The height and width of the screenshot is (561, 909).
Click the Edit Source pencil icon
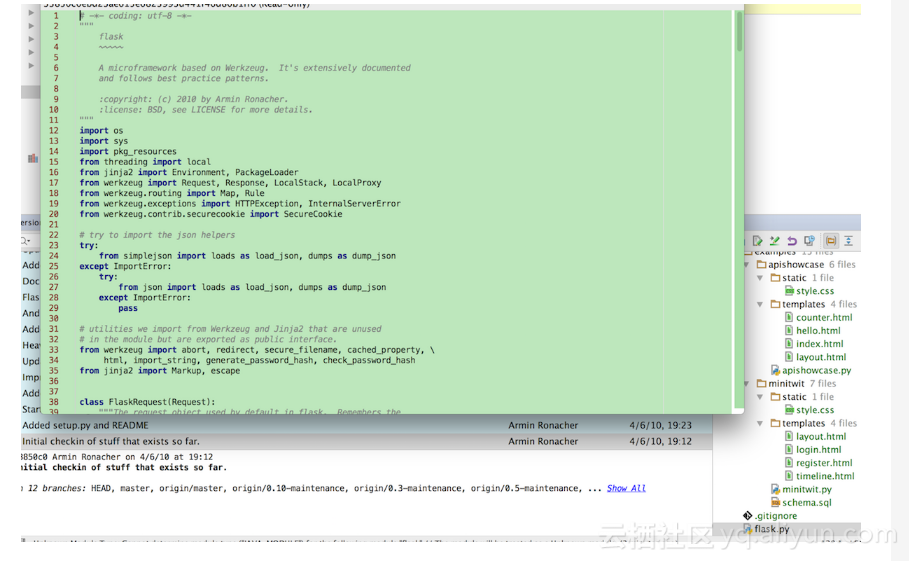(x=775, y=241)
